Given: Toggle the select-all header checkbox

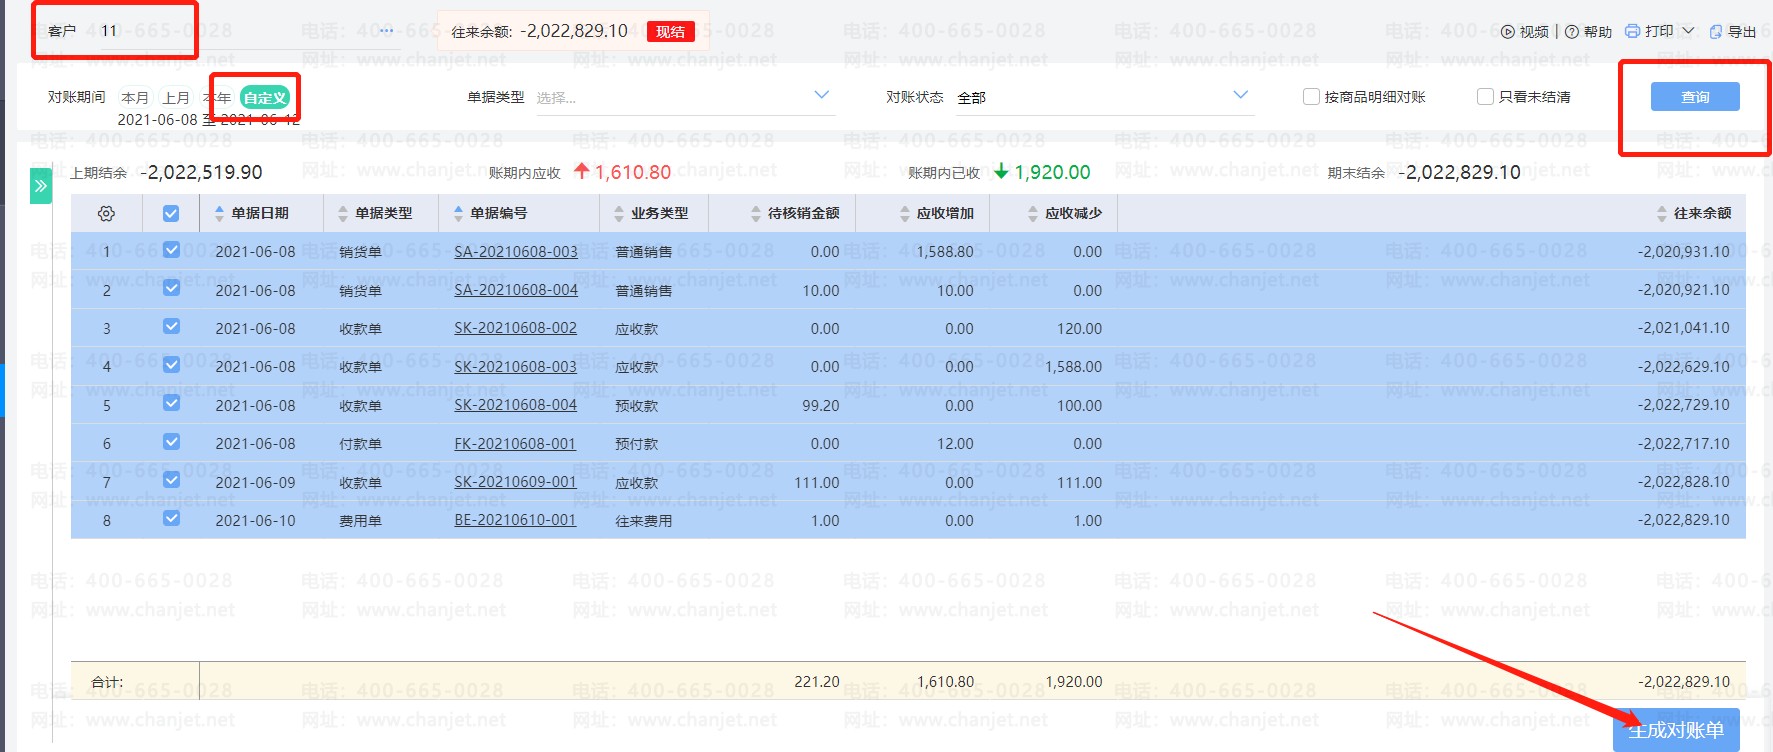Looking at the screenshot, I should point(171,214).
